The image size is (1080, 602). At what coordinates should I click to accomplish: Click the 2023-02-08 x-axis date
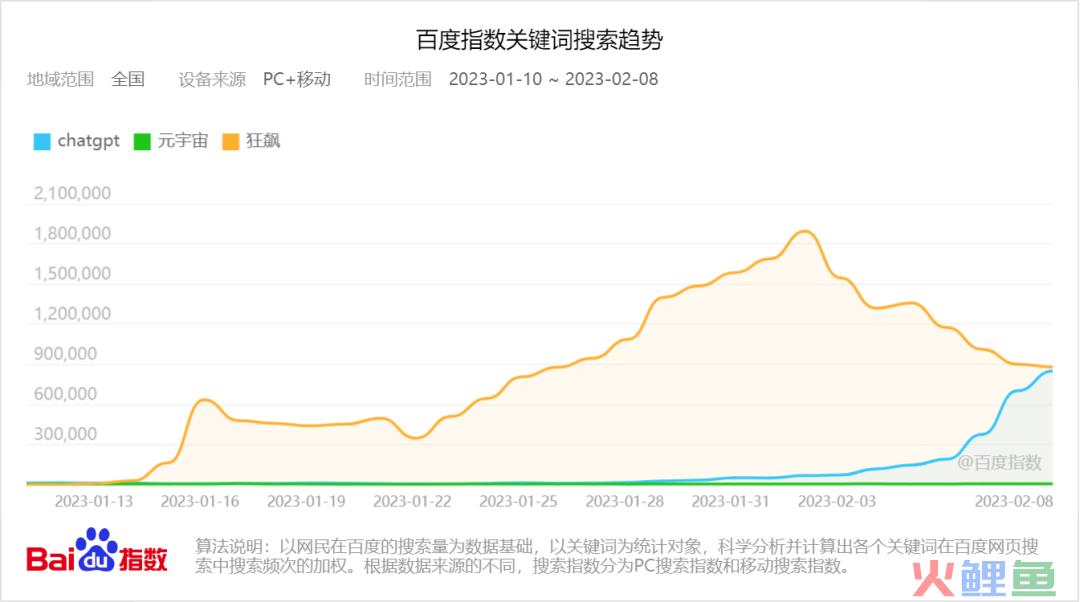(x=1014, y=501)
